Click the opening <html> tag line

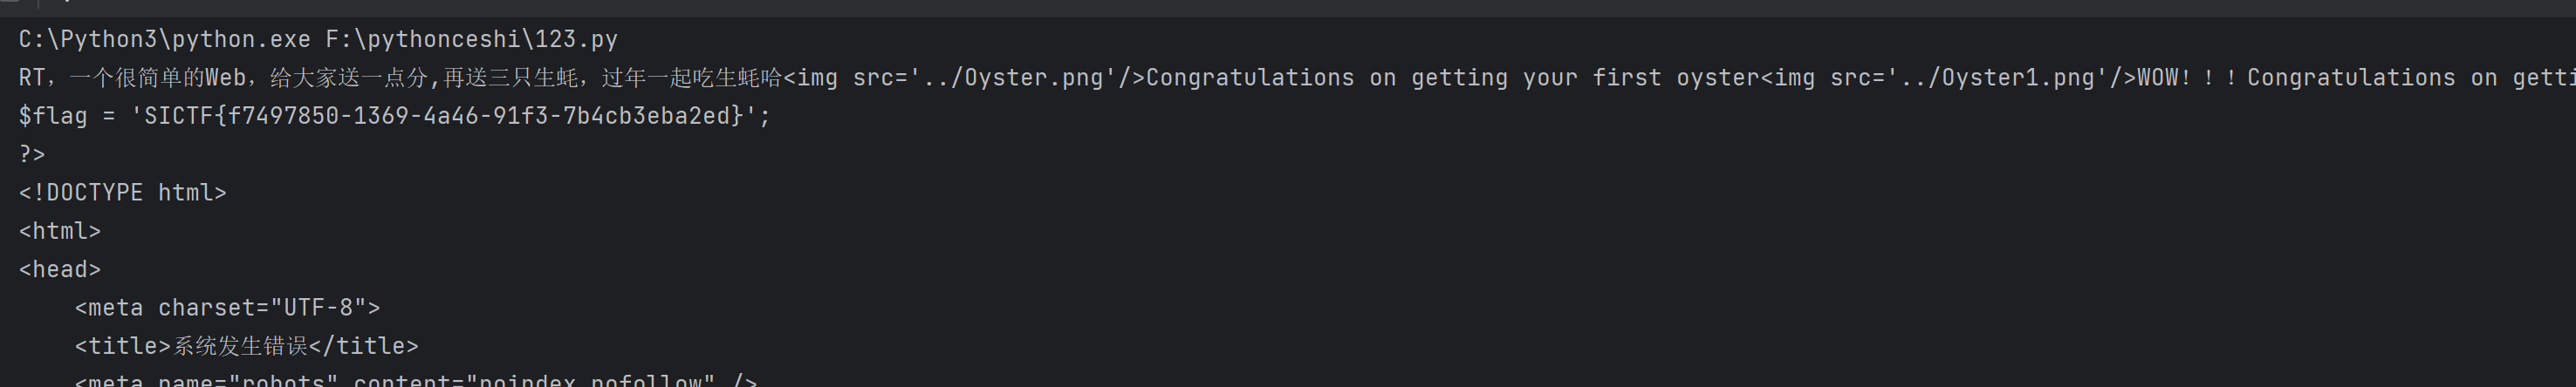coord(60,231)
